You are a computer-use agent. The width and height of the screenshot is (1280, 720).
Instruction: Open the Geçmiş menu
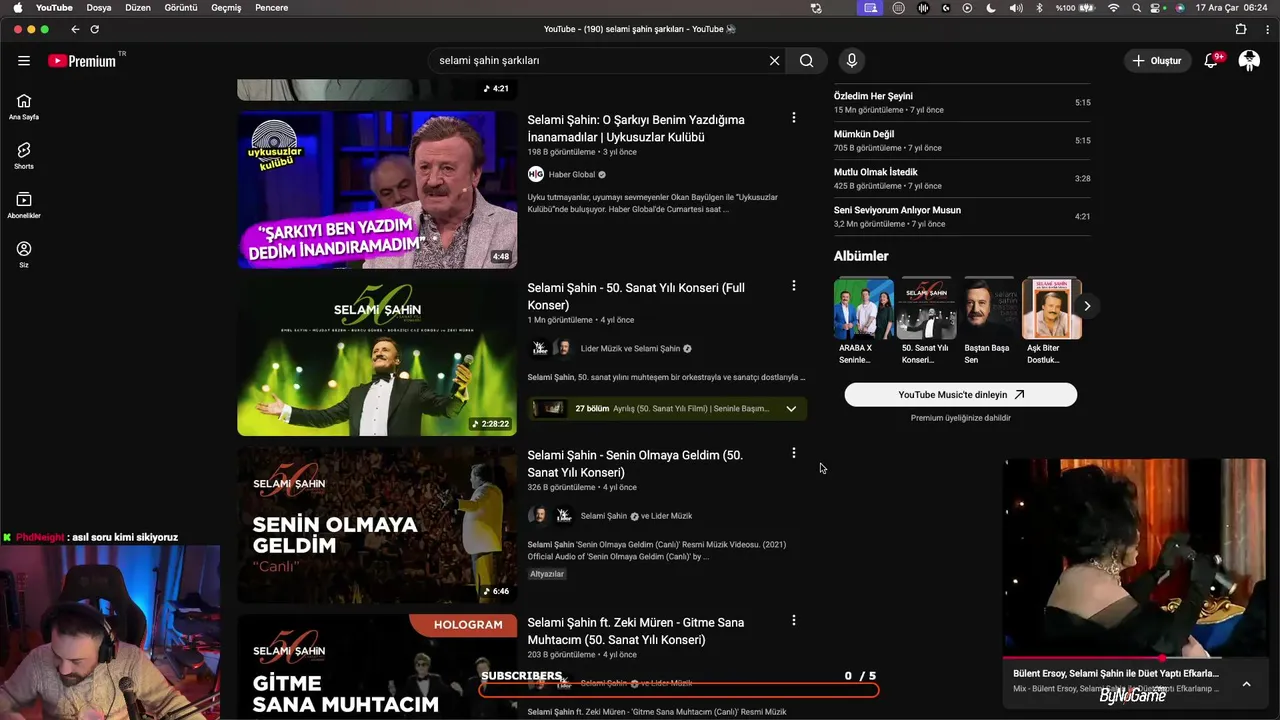click(226, 8)
